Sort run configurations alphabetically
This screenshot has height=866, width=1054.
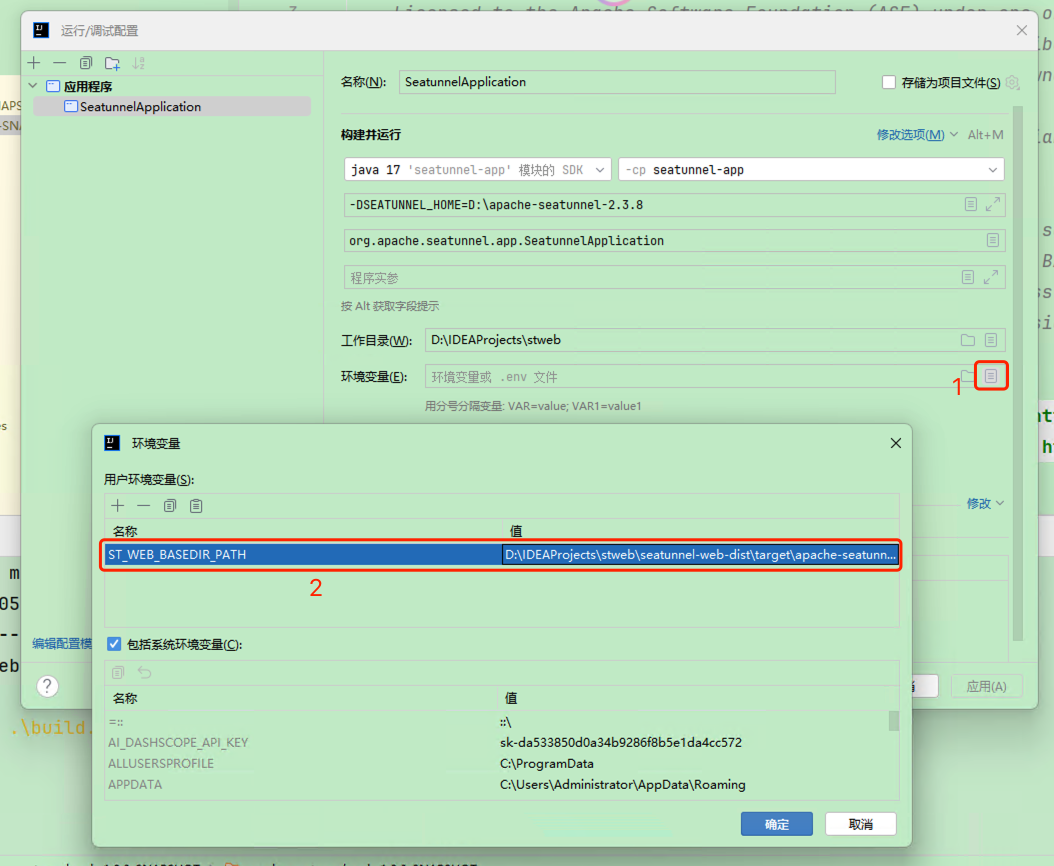pyautogui.click(x=138, y=63)
